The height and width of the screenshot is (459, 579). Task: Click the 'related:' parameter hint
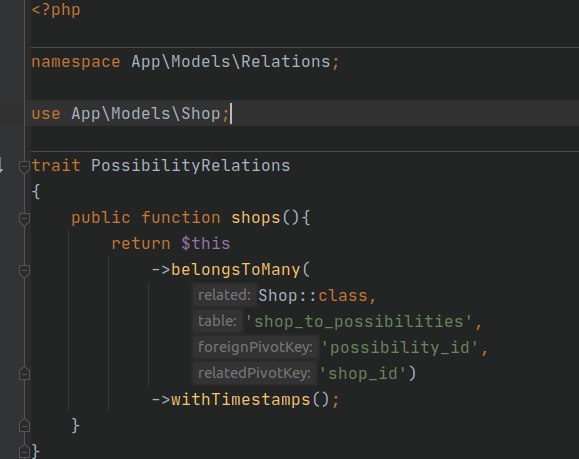point(224,295)
